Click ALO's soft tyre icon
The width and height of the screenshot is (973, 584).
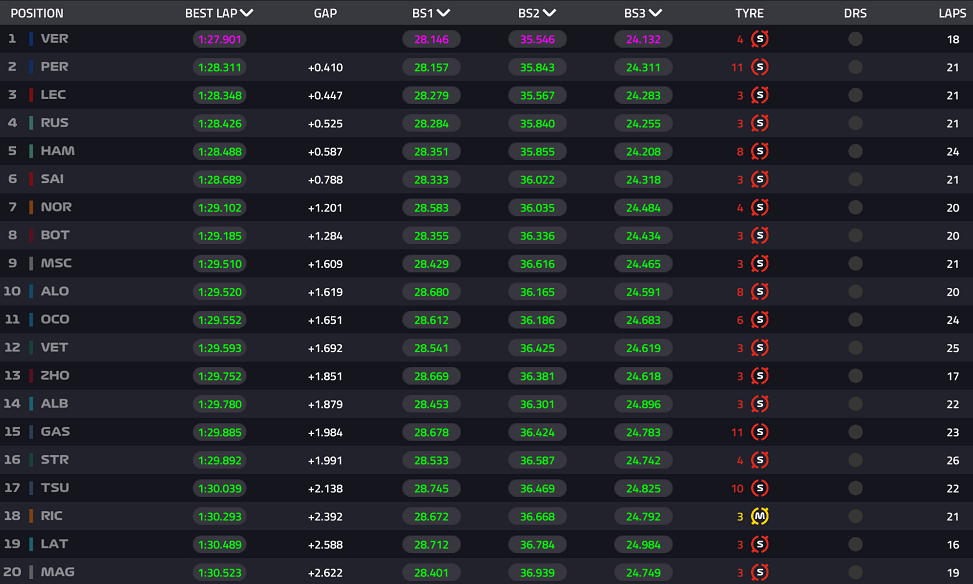(x=760, y=292)
